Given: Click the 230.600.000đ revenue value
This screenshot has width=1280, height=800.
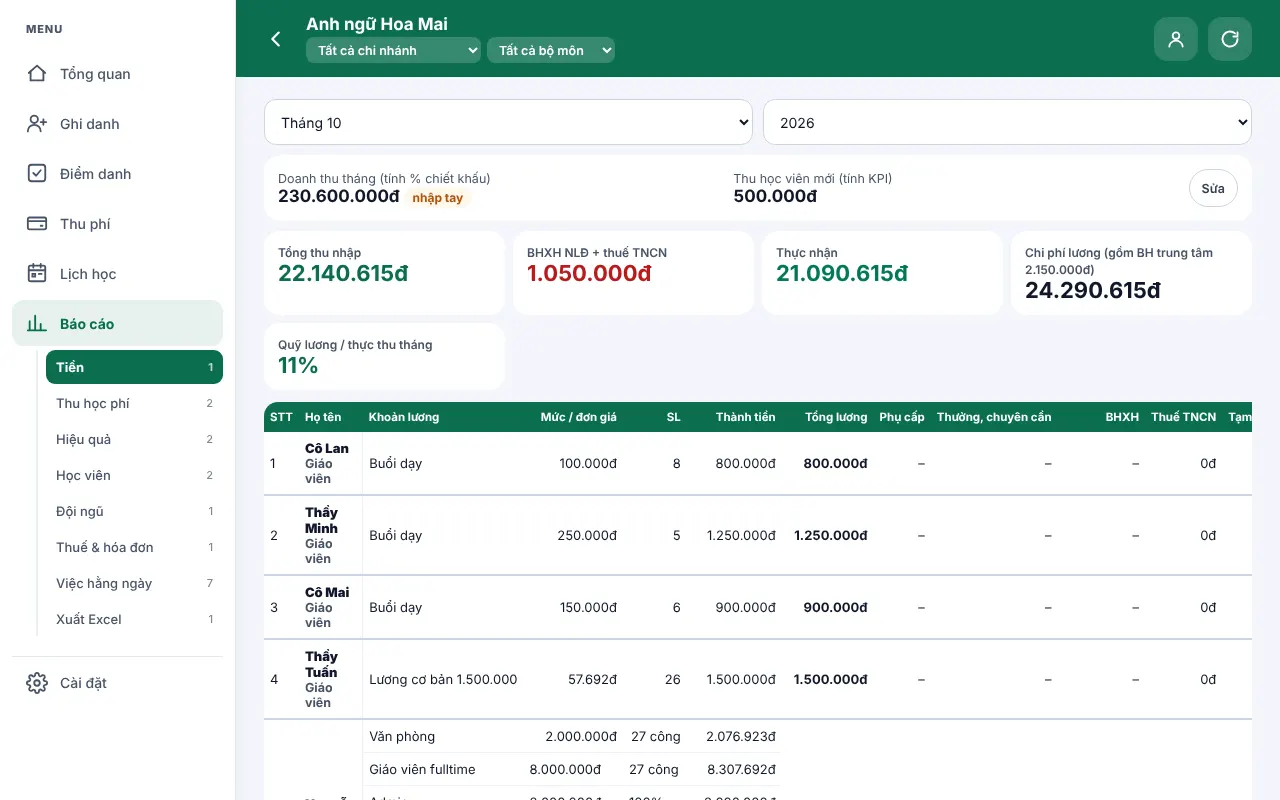Looking at the screenshot, I should (339, 196).
